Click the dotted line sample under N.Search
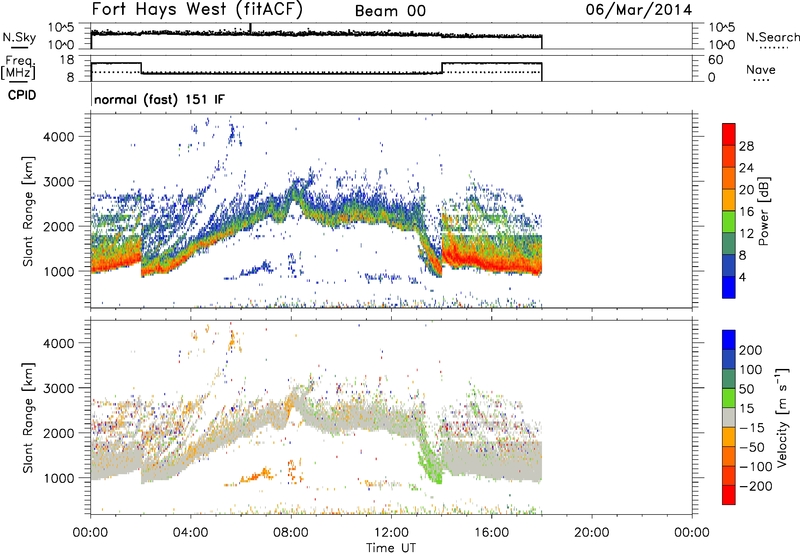 pyautogui.click(x=774, y=48)
